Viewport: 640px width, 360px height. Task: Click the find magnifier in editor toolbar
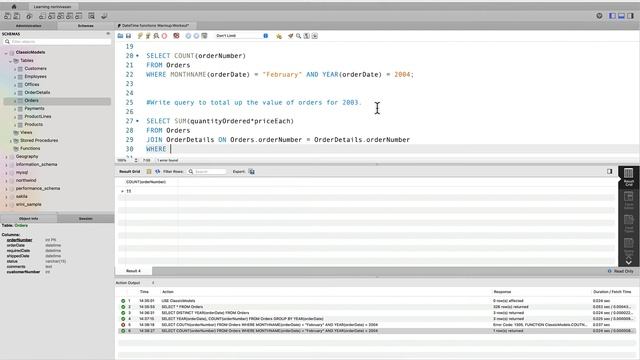(299, 36)
